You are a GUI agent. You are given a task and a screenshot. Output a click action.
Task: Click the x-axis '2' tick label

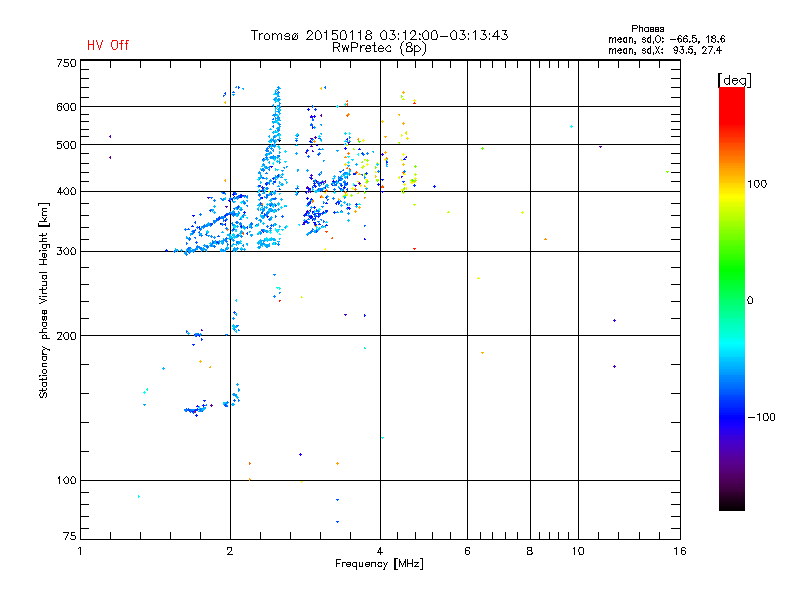coord(230,551)
